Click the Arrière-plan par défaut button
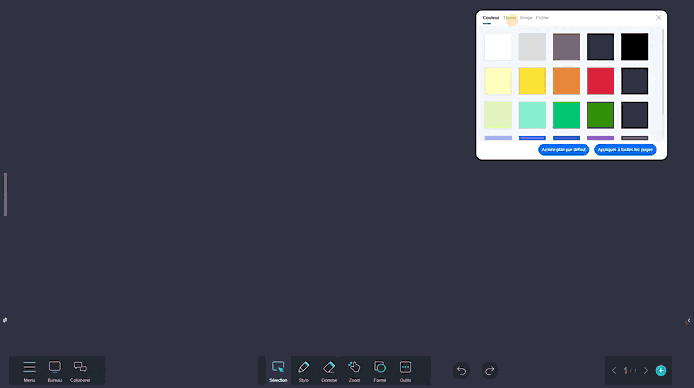This screenshot has width=694, height=388. click(563, 150)
